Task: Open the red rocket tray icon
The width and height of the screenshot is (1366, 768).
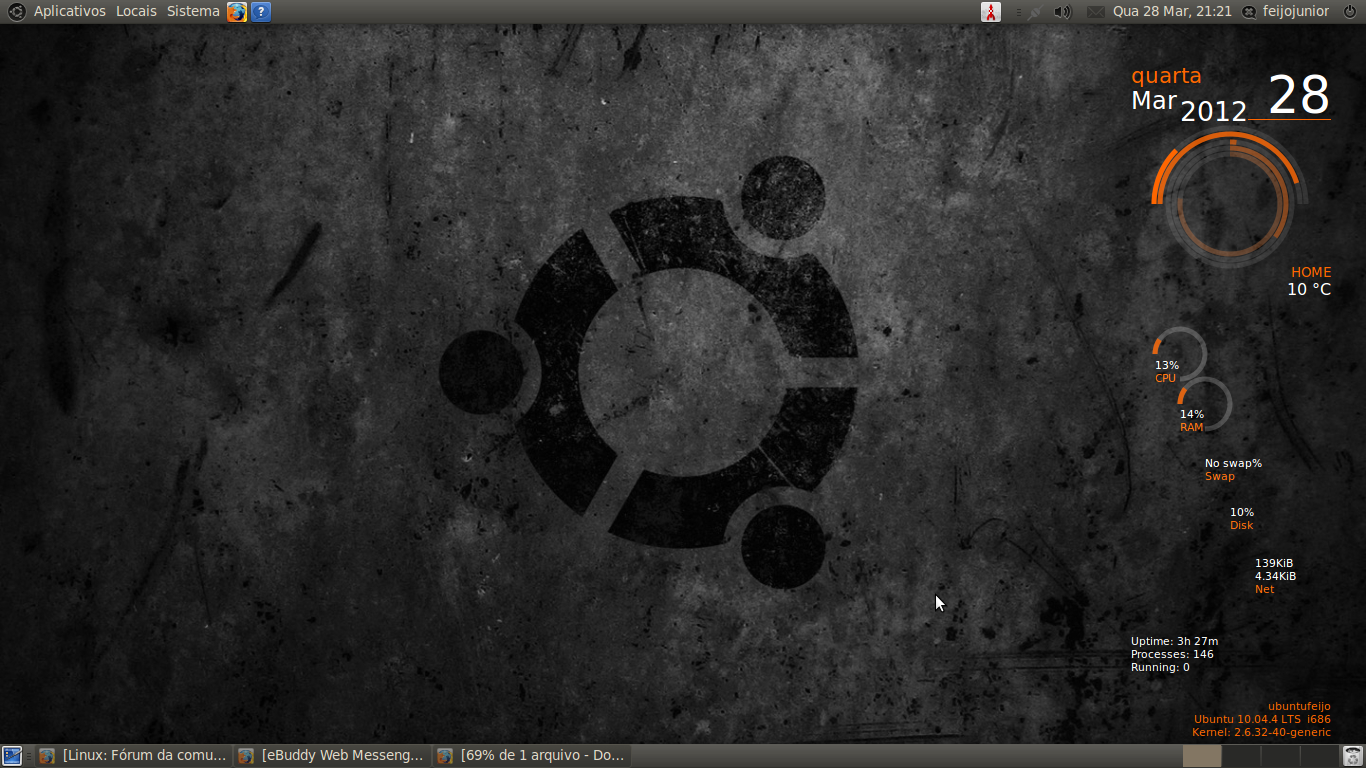Action: tap(991, 12)
